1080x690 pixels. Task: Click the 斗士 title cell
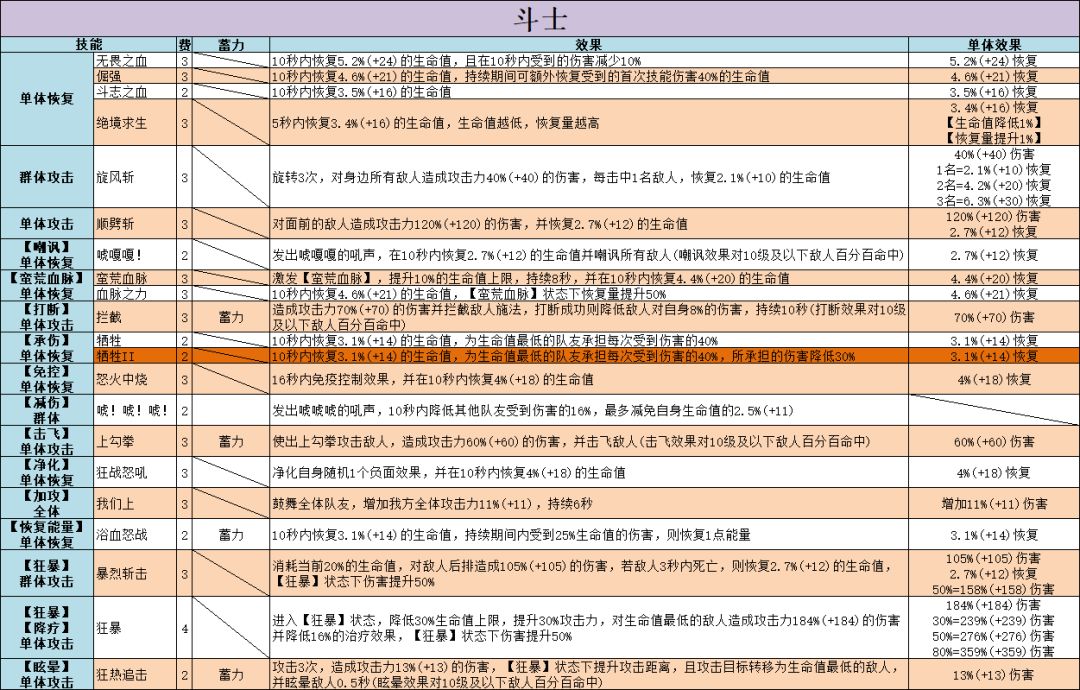(x=540, y=19)
